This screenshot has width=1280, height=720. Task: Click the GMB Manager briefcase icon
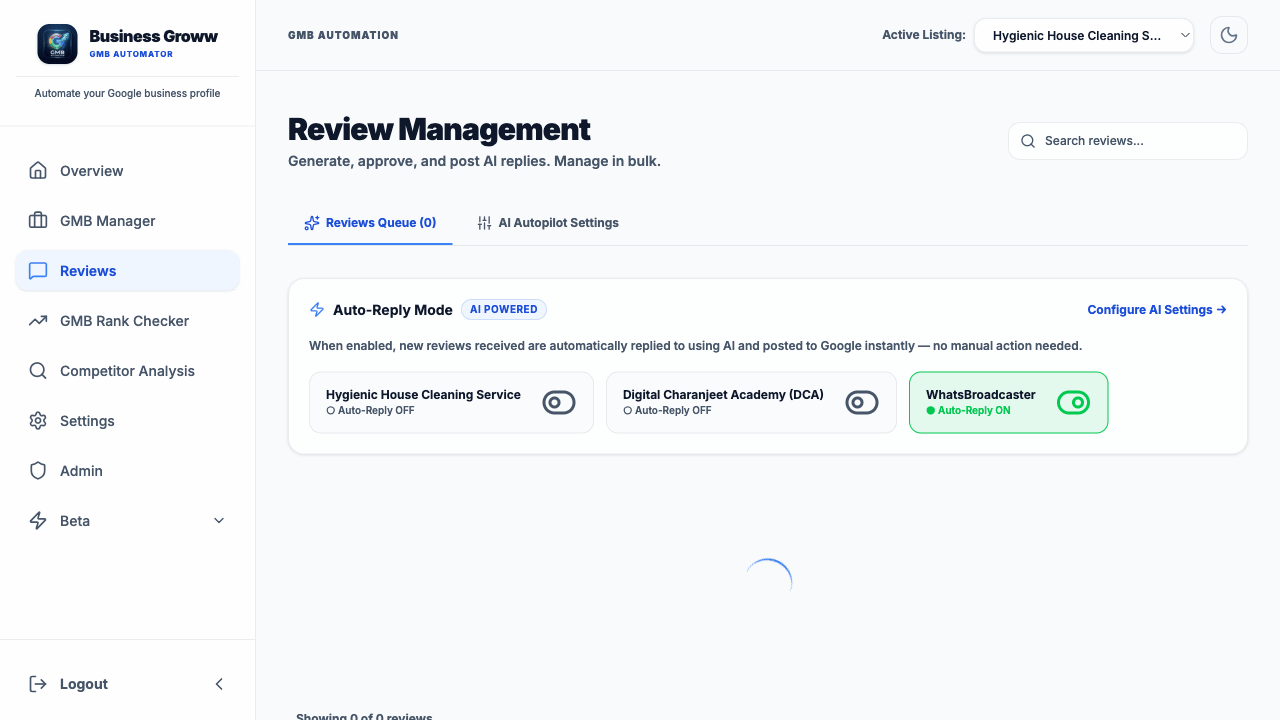(x=38, y=221)
